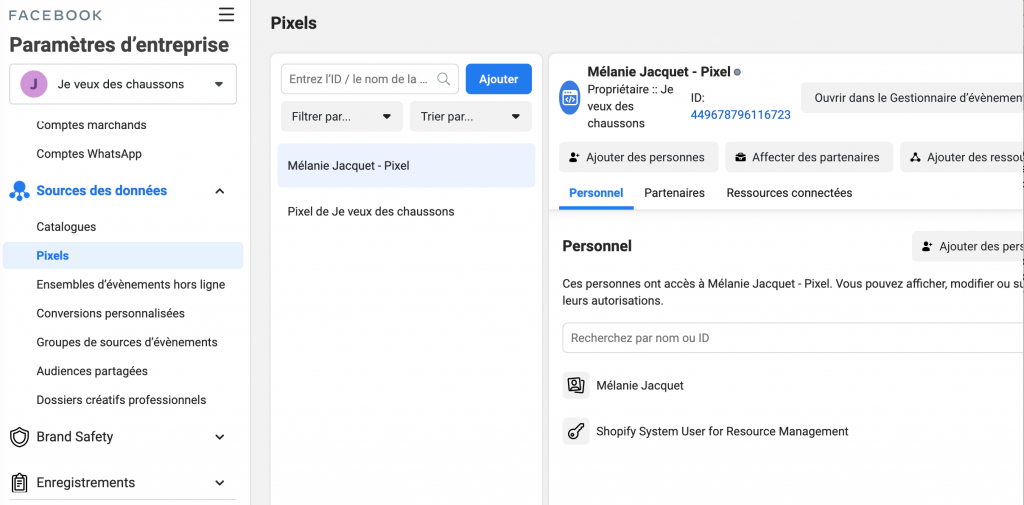
Task: Select Shopify System User for Resource Management
Action: pyautogui.click(x=722, y=431)
